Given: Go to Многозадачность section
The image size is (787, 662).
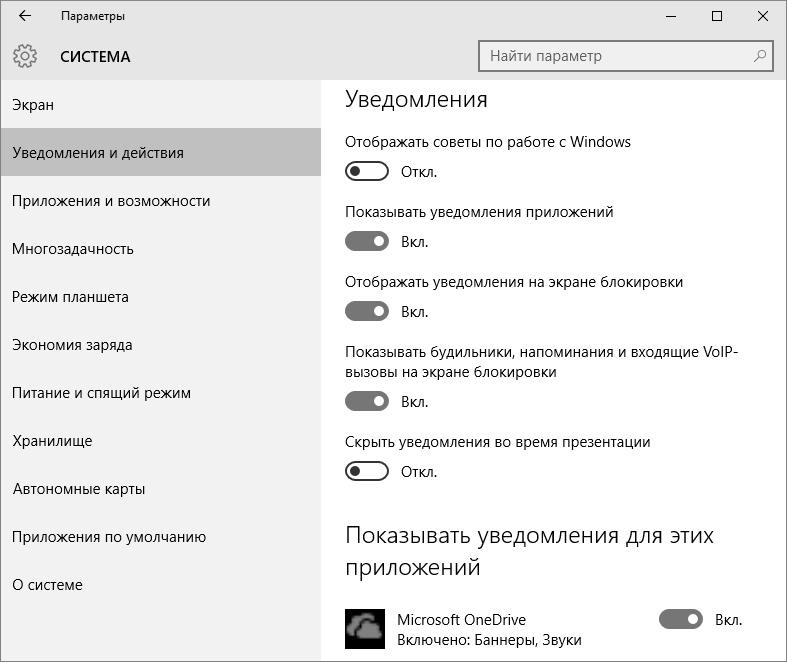Looking at the screenshot, I should (x=73, y=249).
